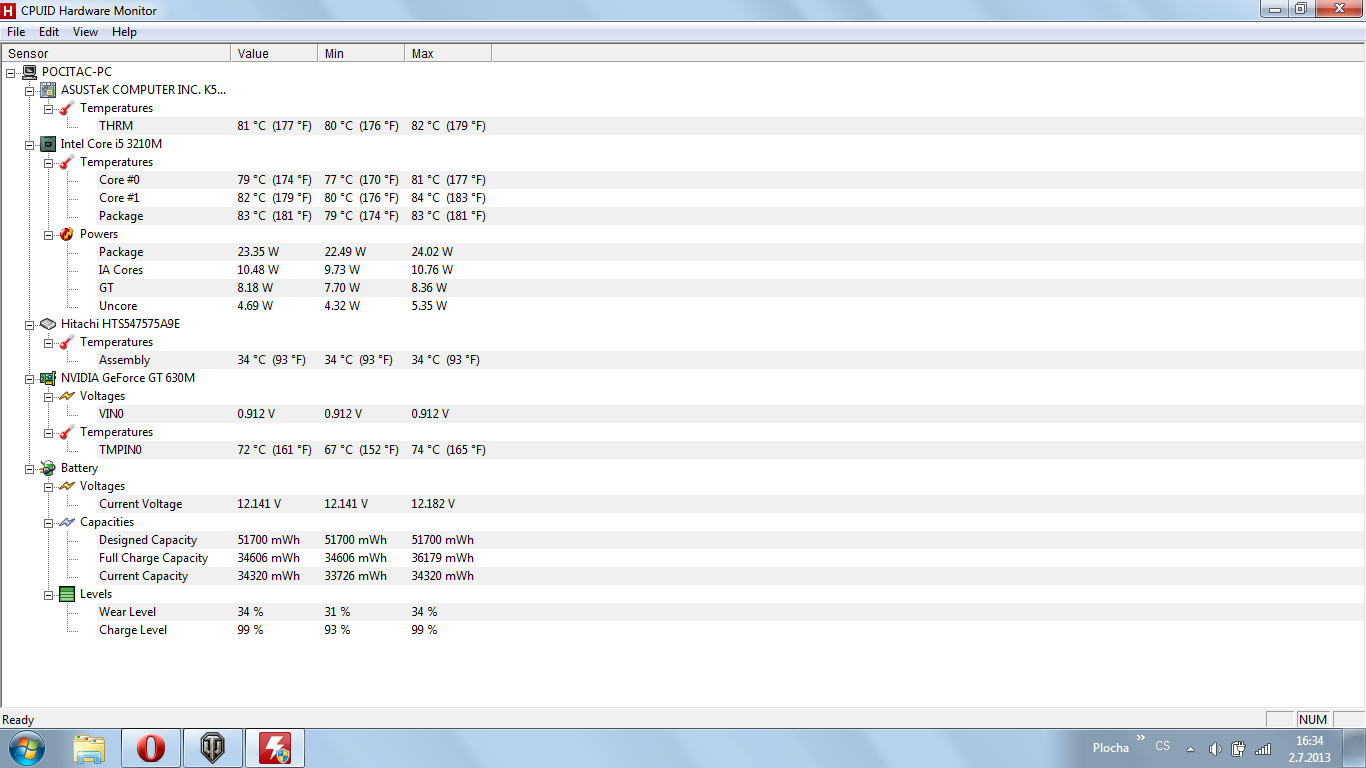The image size is (1366, 768).
Task: Select the IA Cores power row
Action: (683, 270)
